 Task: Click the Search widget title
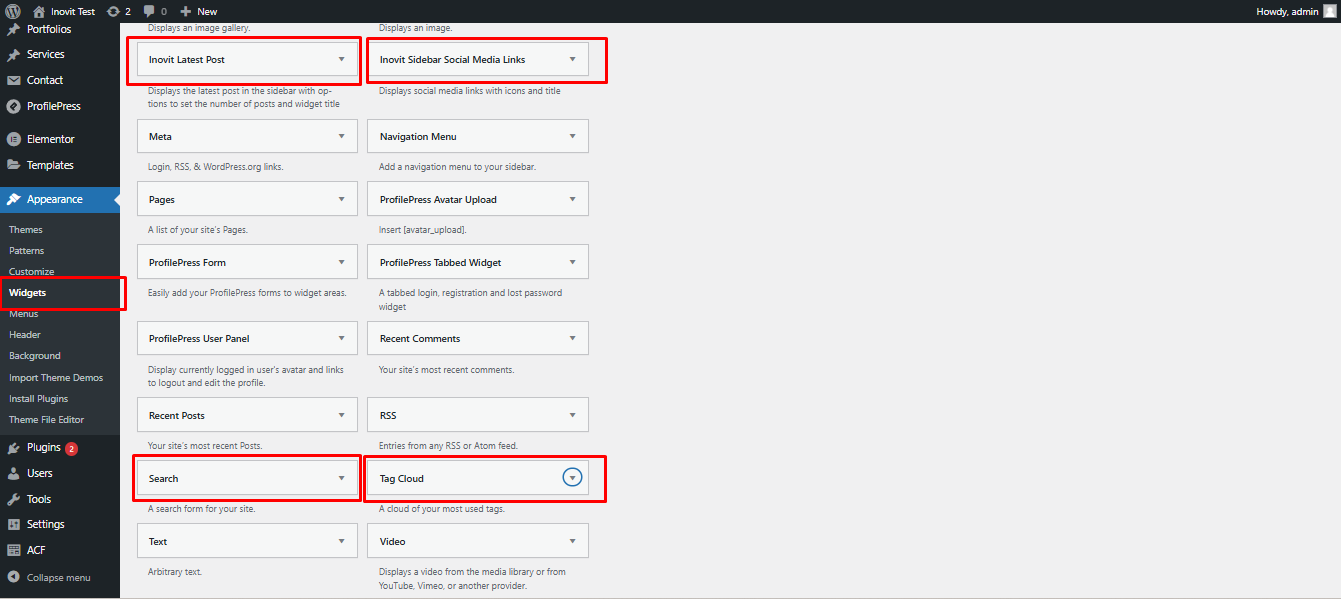[164, 479]
